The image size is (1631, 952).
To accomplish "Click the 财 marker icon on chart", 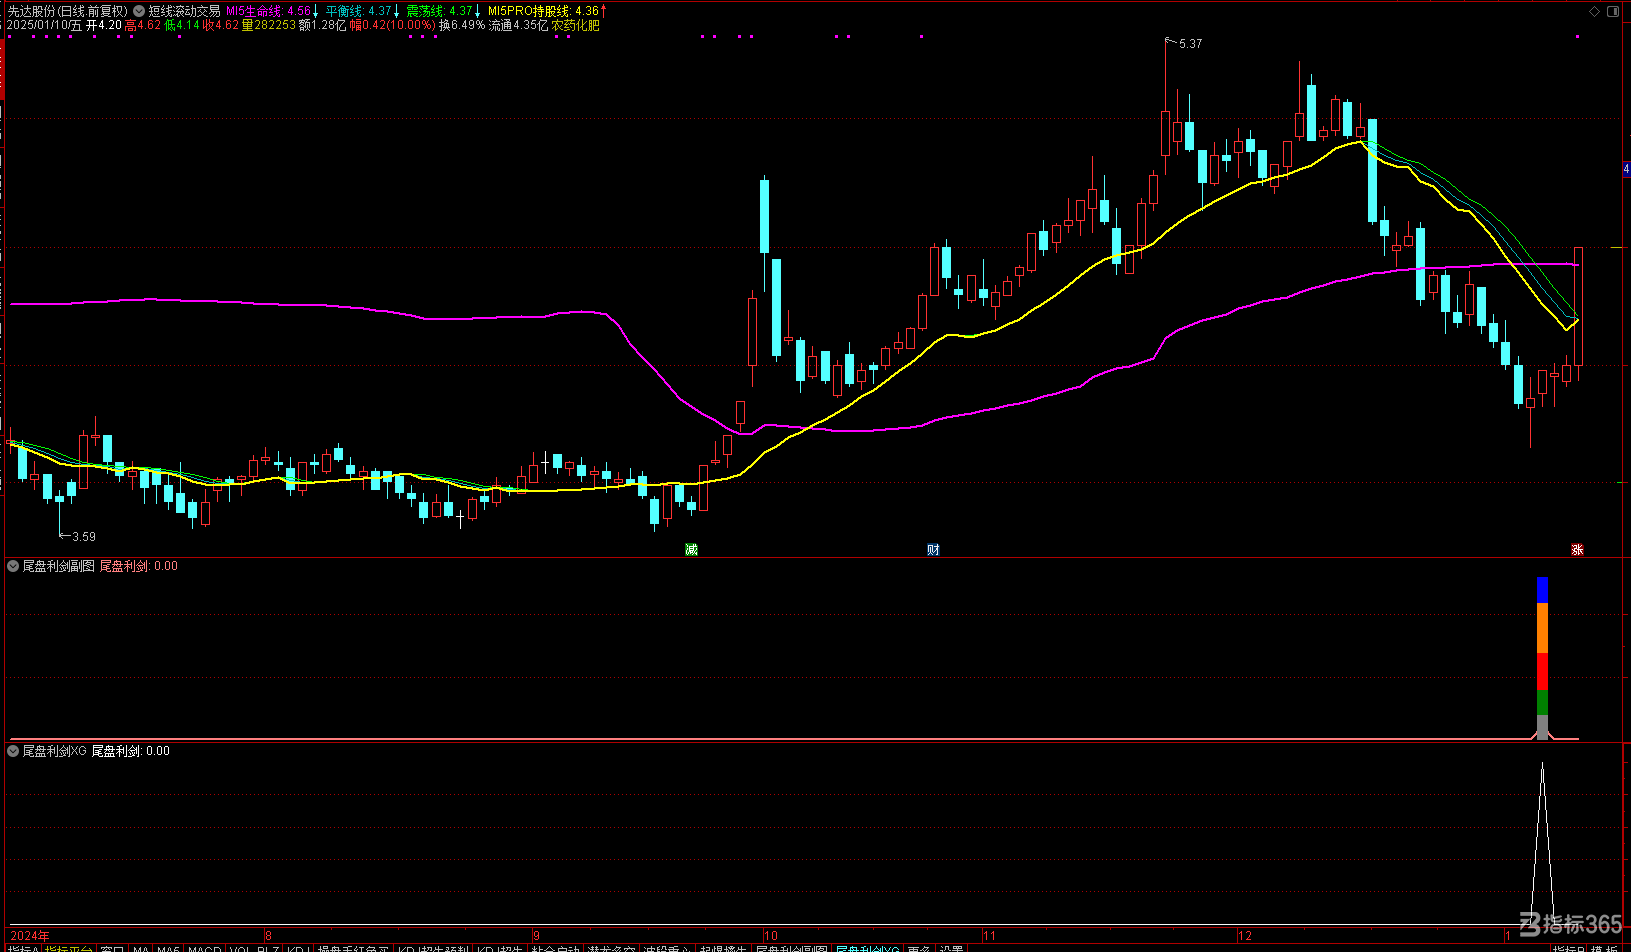I will coord(933,550).
